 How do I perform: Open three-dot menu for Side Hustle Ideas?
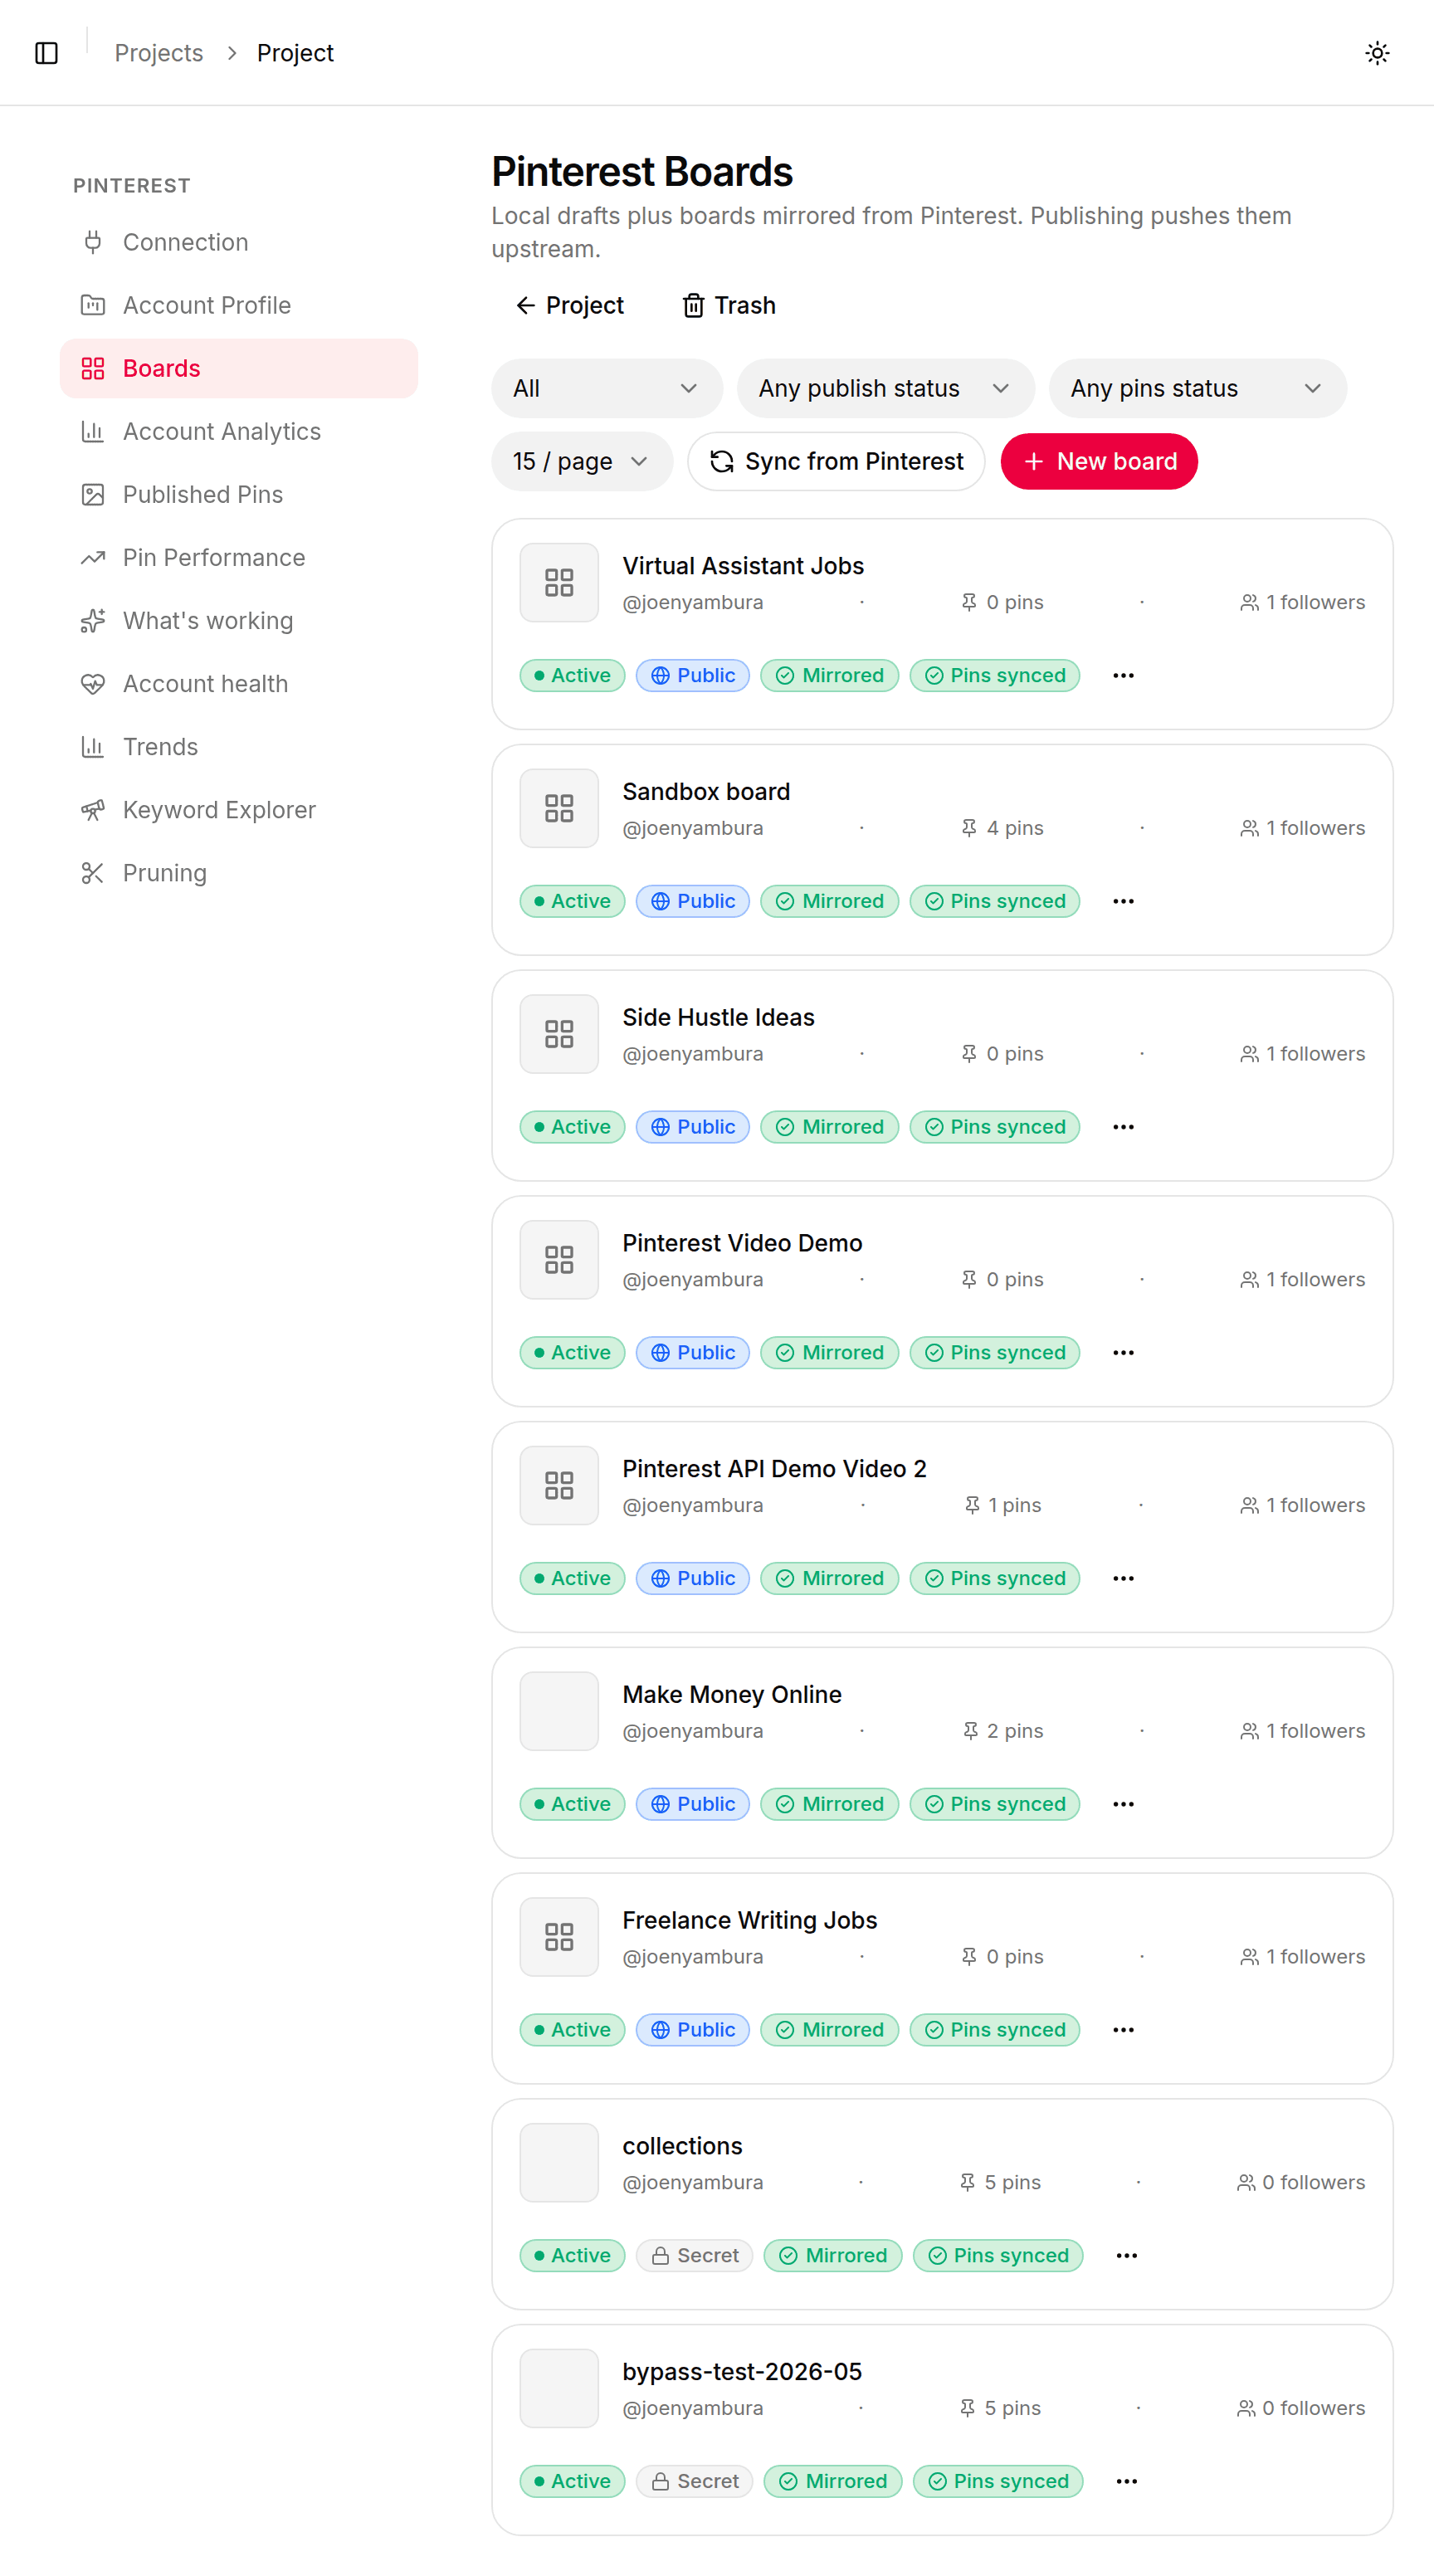tap(1123, 1127)
